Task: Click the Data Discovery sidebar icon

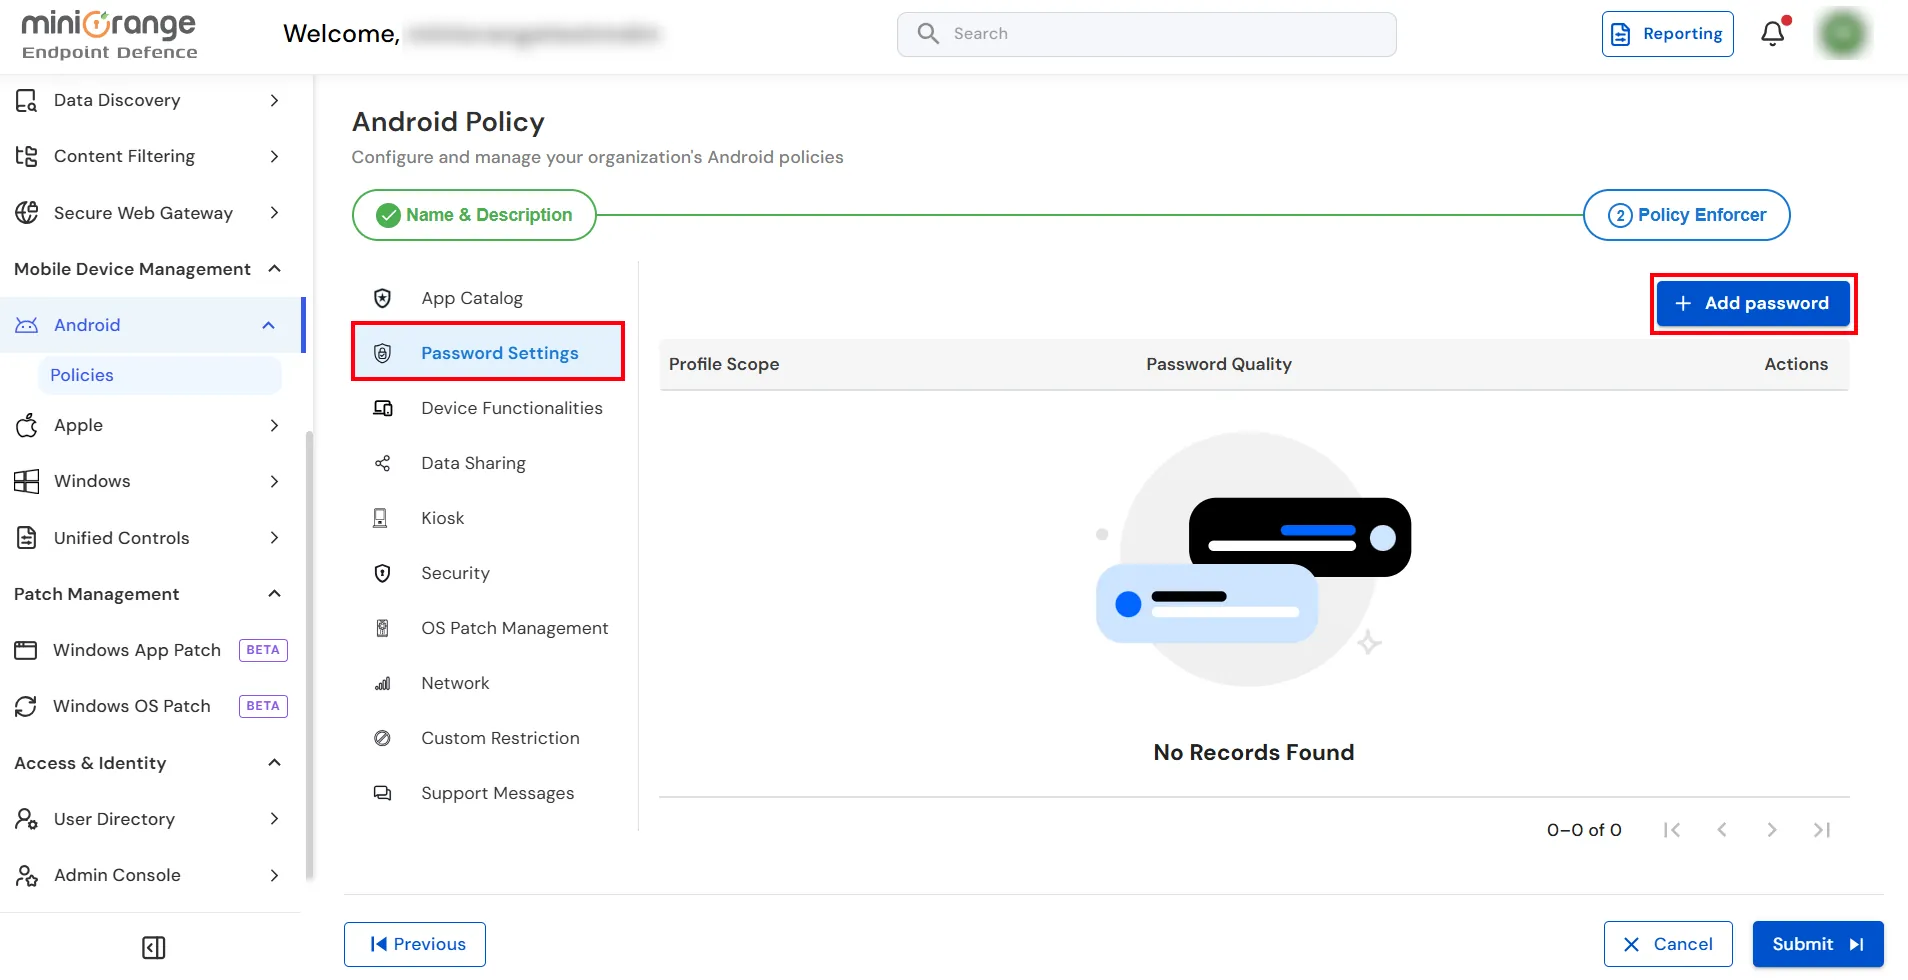Action: click(x=27, y=100)
